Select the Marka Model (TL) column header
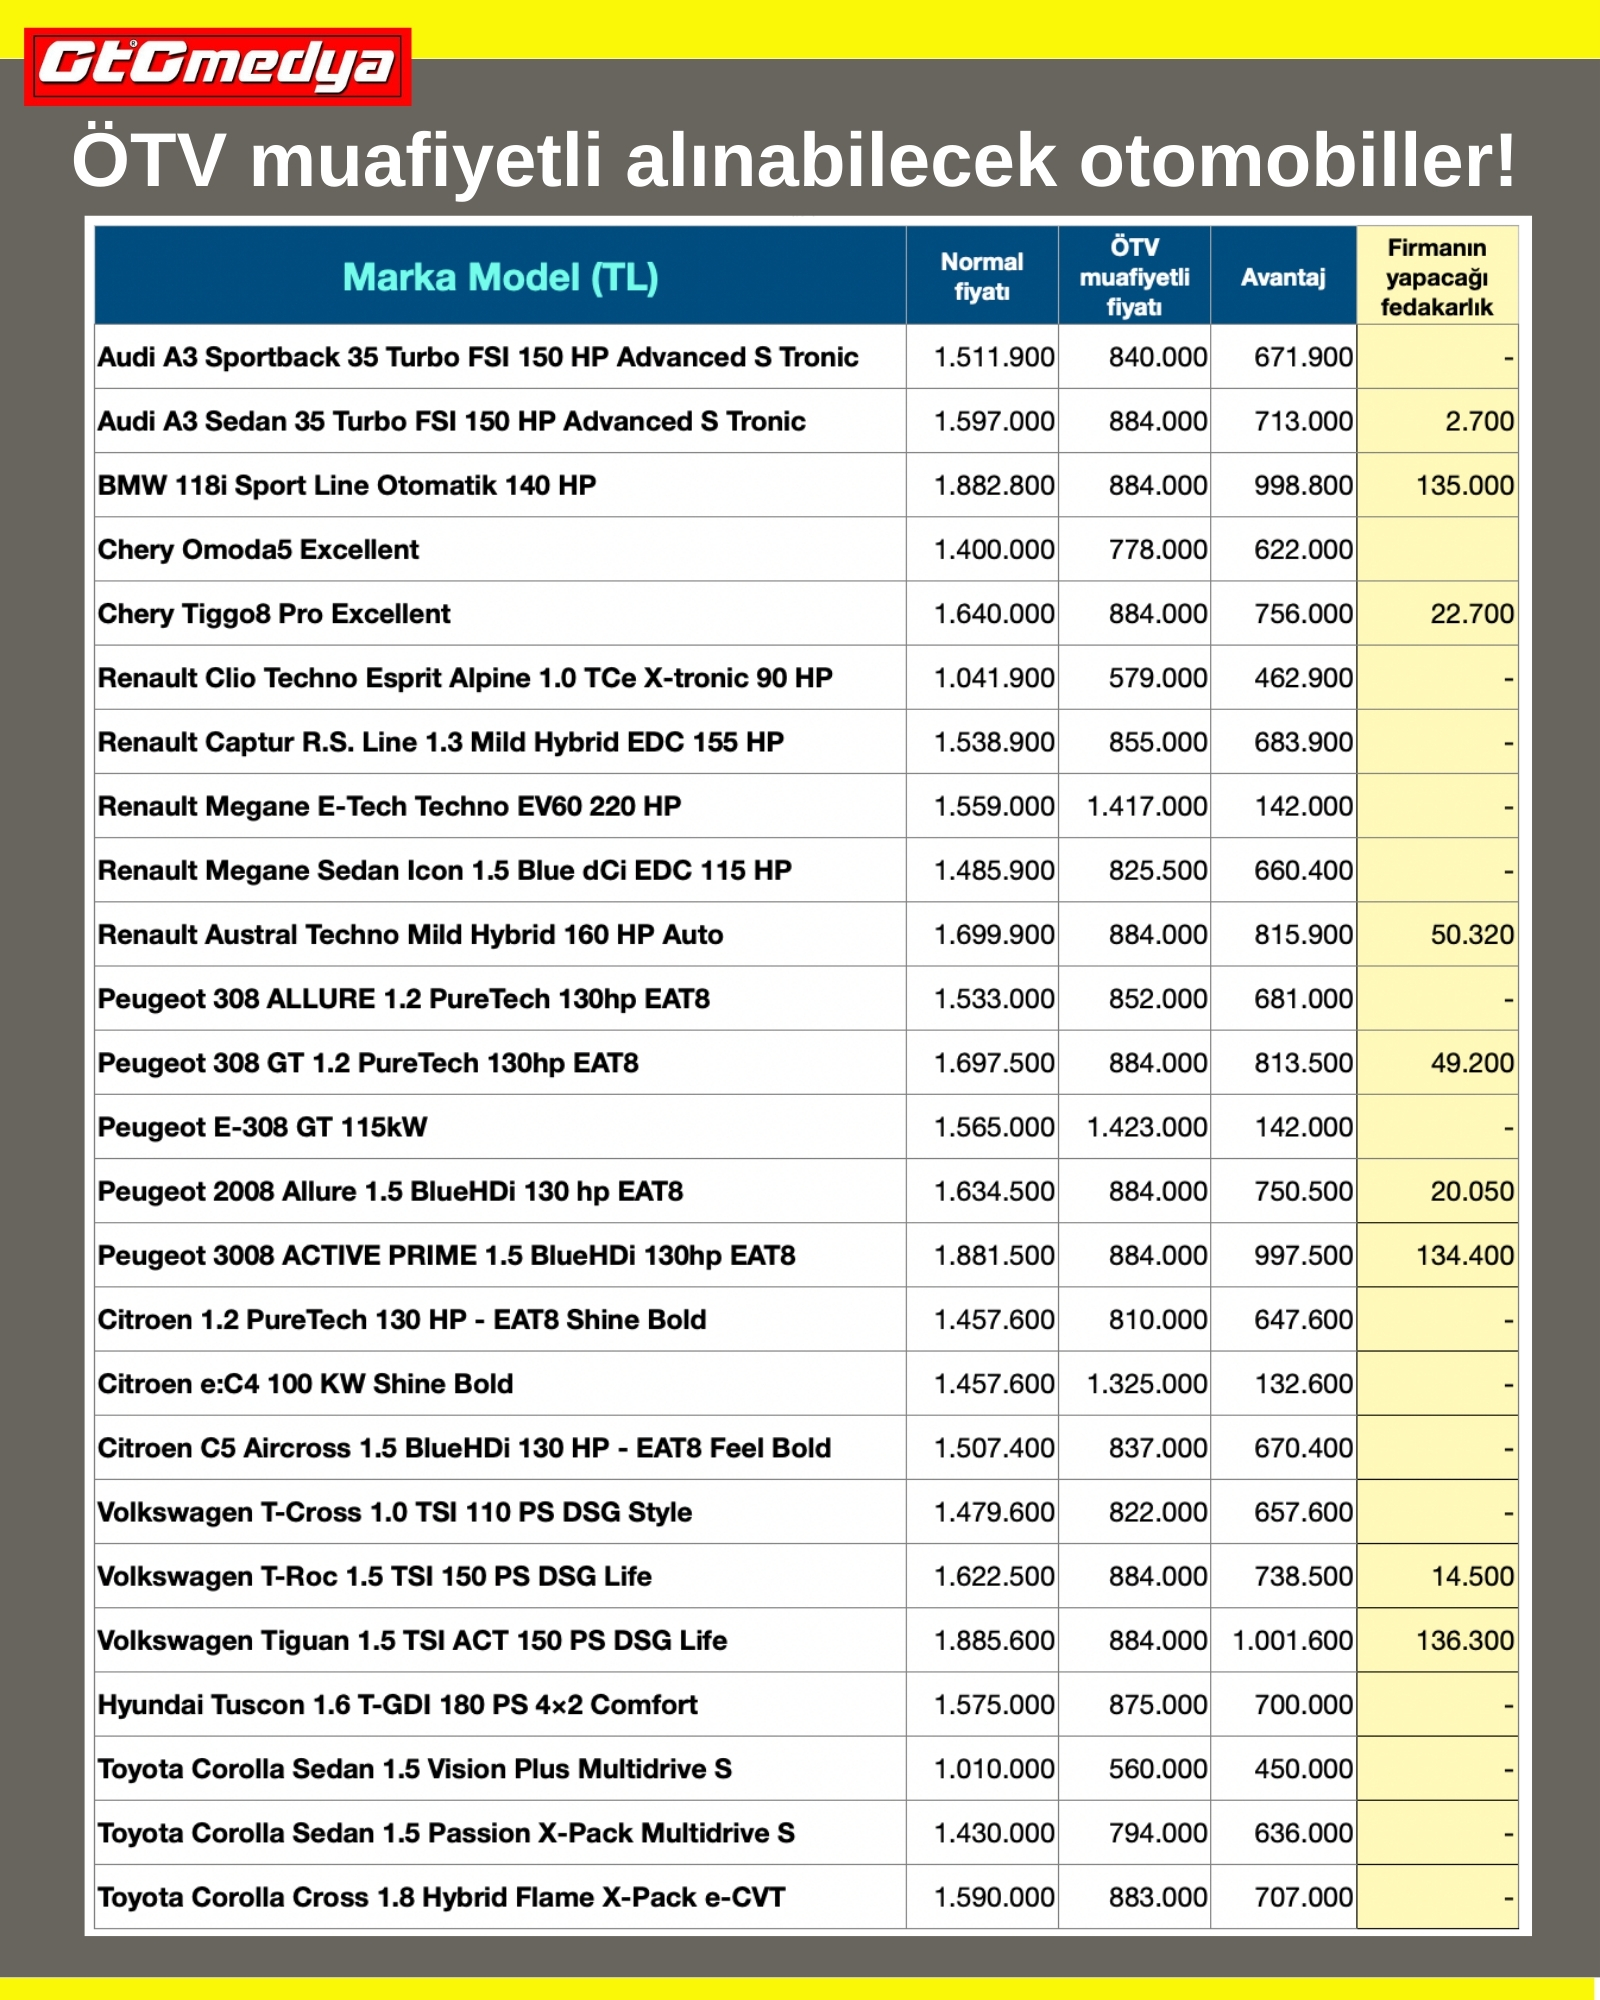Screen dimensions: 1600x2000 click(500, 277)
